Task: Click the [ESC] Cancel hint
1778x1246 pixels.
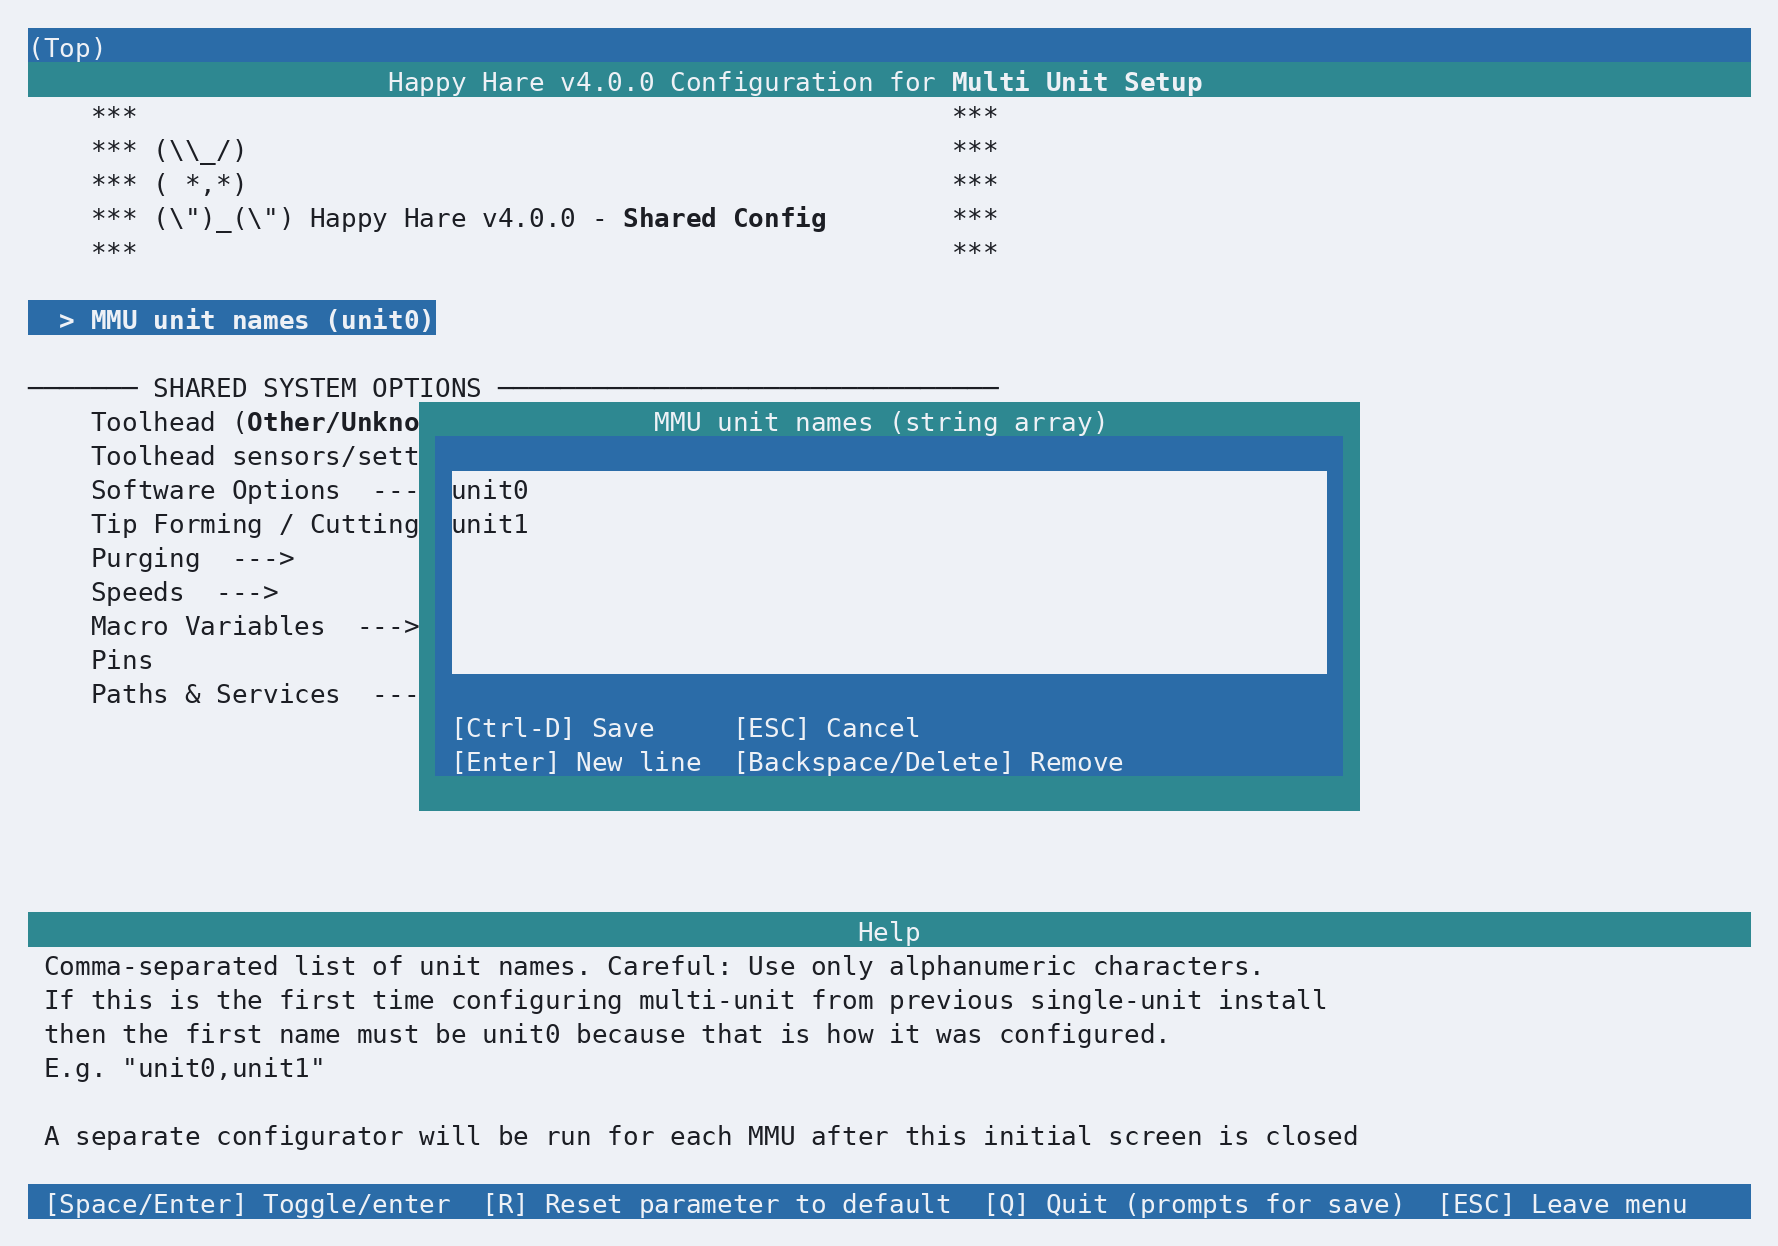Action: click(827, 728)
